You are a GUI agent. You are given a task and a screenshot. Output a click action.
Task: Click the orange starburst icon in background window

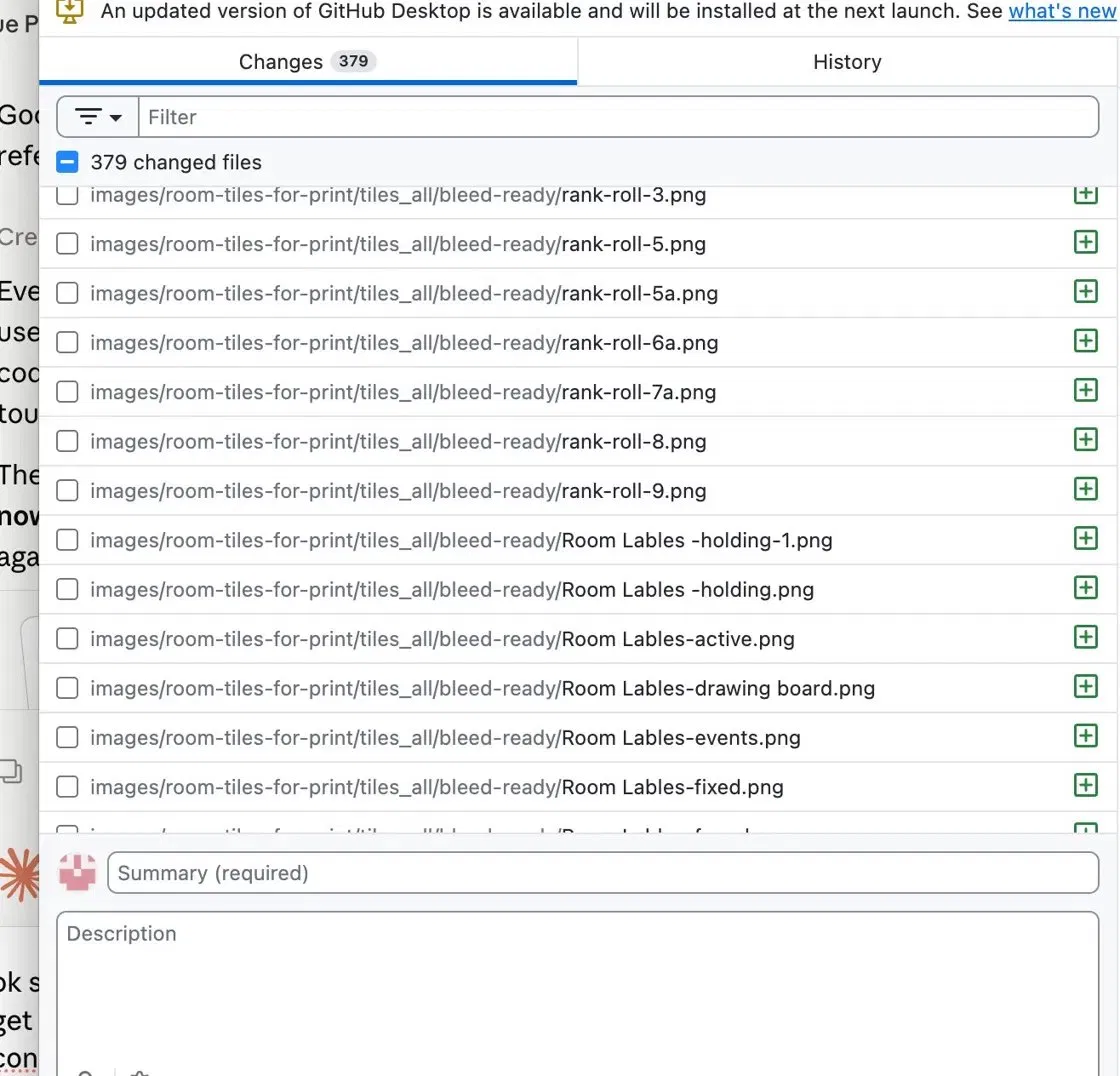pyautogui.click(x=20, y=874)
